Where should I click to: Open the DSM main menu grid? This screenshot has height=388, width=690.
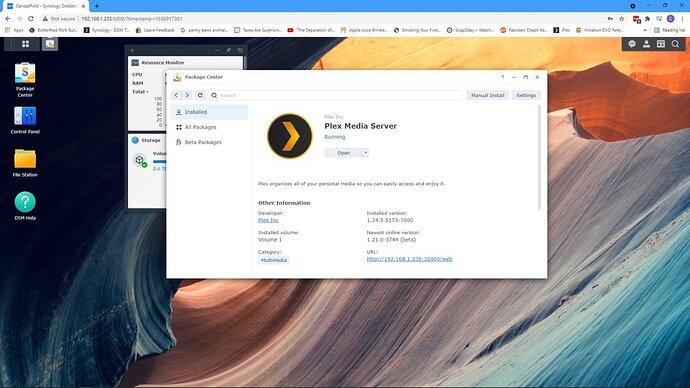(x=26, y=44)
